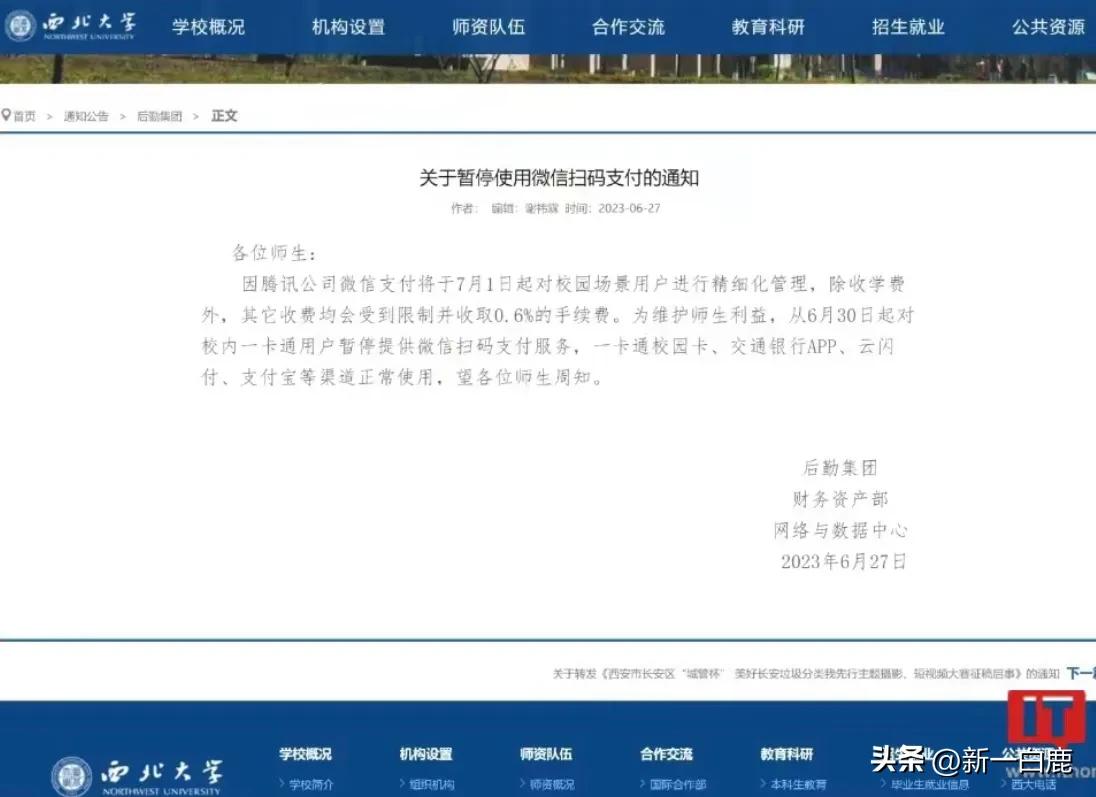Screen dimensions: 1096x797
Task: Open the 学校概况 navigation menu
Action: (207, 27)
